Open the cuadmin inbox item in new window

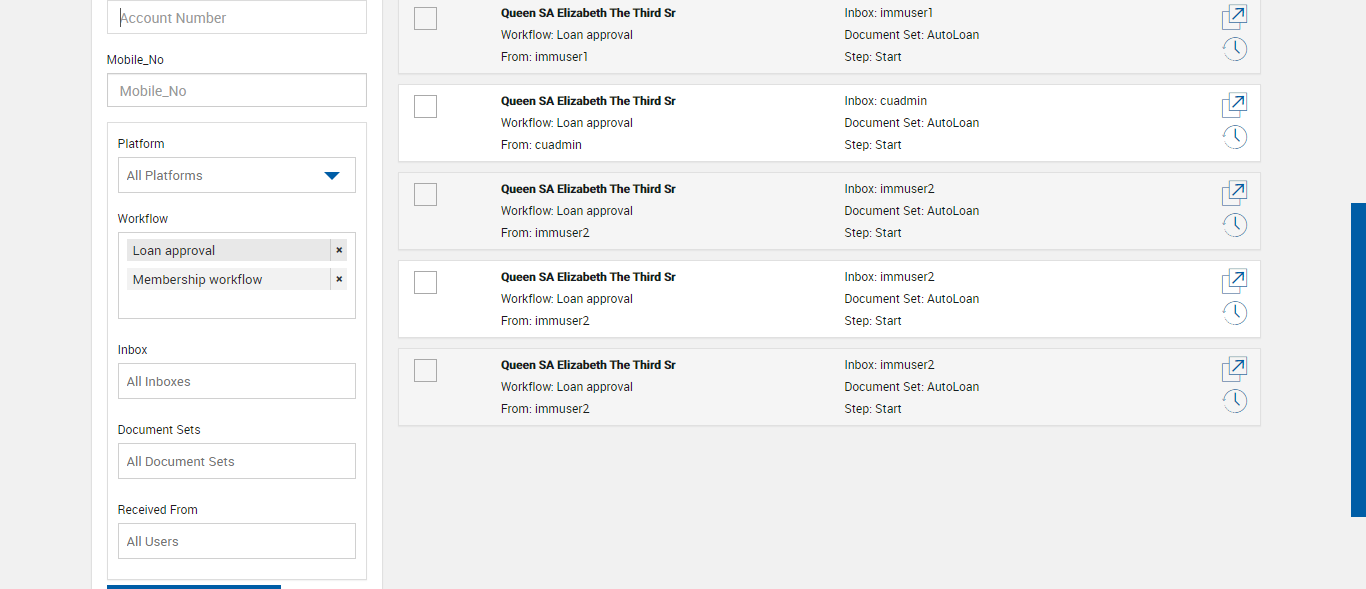click(x=1235, y=105)
